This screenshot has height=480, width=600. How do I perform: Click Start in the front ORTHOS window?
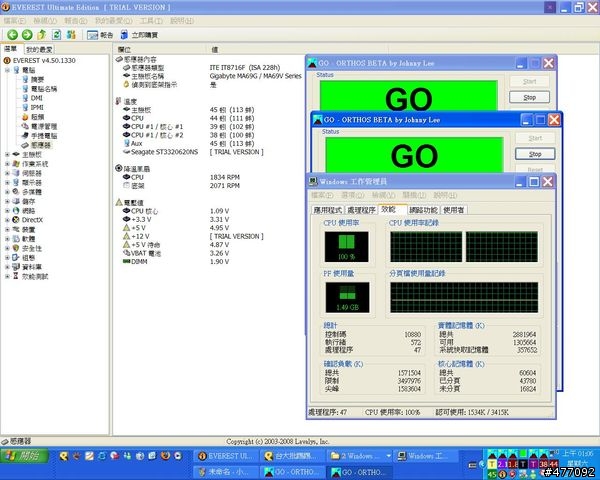(535, 138)
